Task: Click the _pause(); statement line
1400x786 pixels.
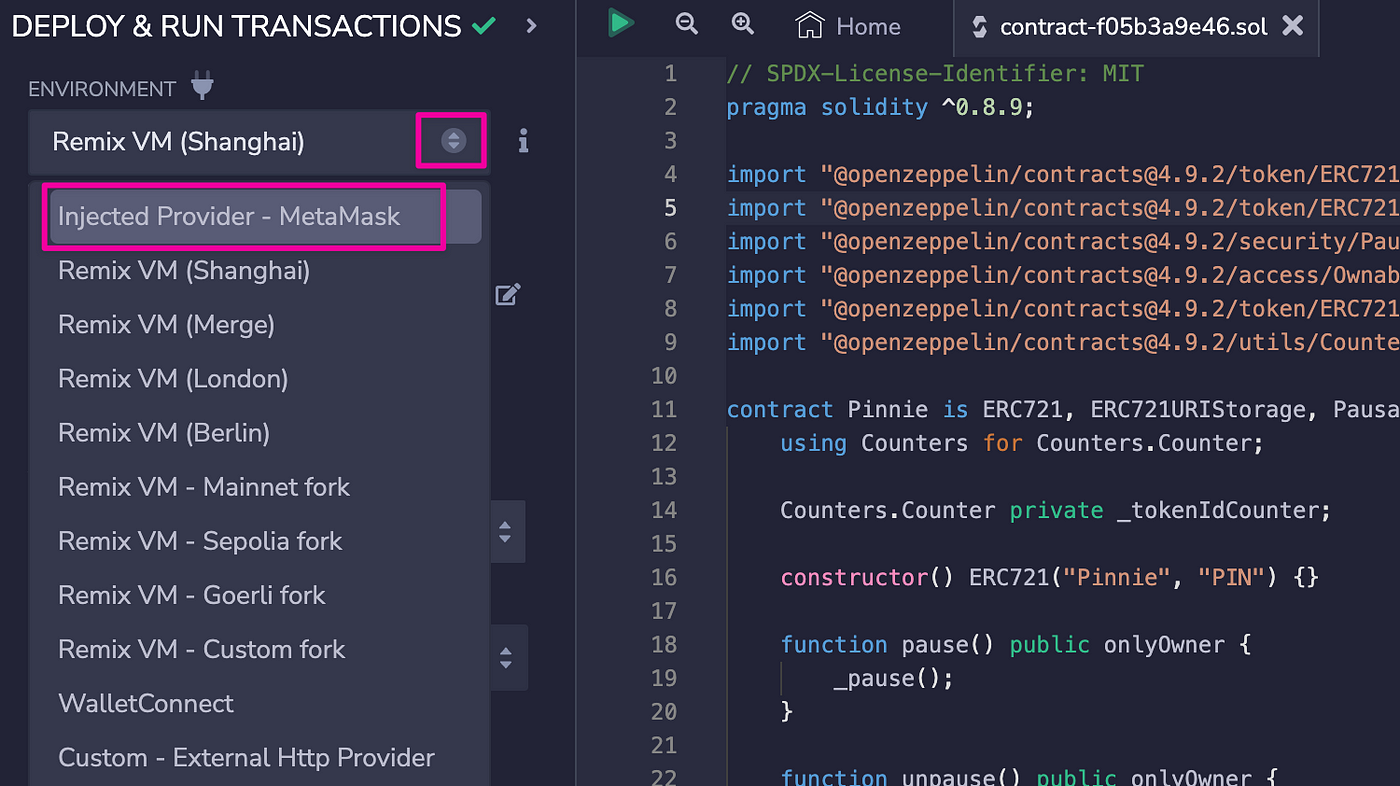Action: pyautogui.click(x=893, y=678)
